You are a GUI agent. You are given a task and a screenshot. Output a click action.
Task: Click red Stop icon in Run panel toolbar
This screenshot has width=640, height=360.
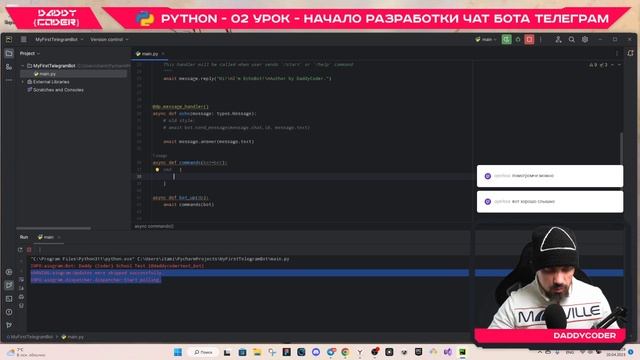coord(29,249)
